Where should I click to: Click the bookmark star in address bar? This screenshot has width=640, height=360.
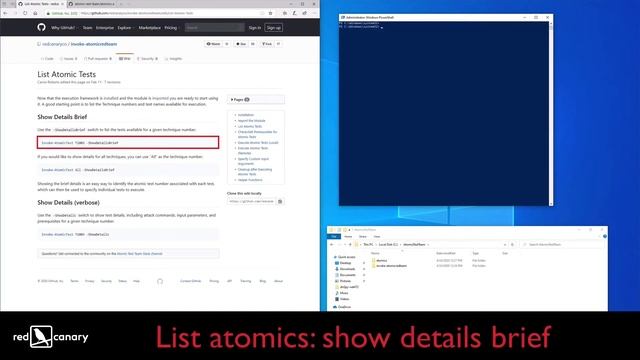[x=270, y=13]
